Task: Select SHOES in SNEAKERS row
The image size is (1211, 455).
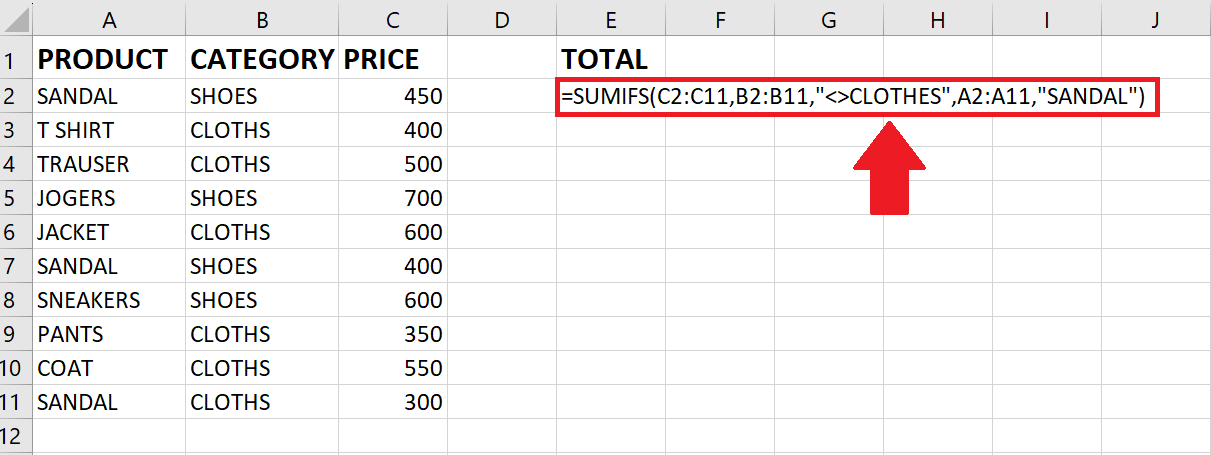Action: click(x=262, y=300)
